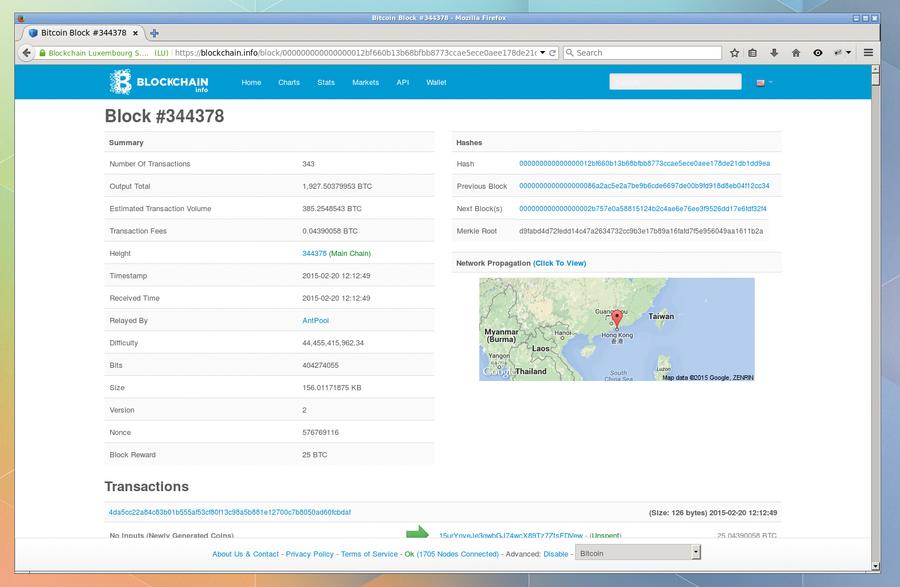Screen dimensions: 900x587
Task: Show bookmarks list icon in toolbar
Action: [x=752, y=53]
